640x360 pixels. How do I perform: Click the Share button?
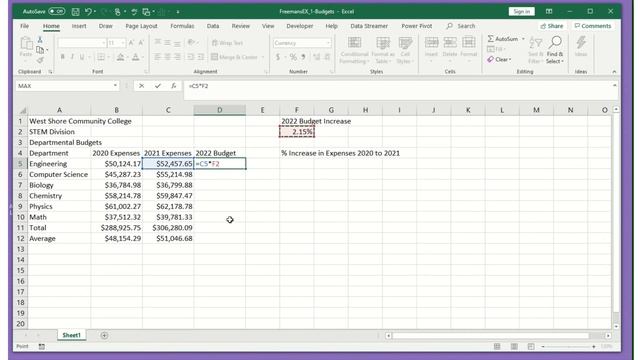pos(551,26)
